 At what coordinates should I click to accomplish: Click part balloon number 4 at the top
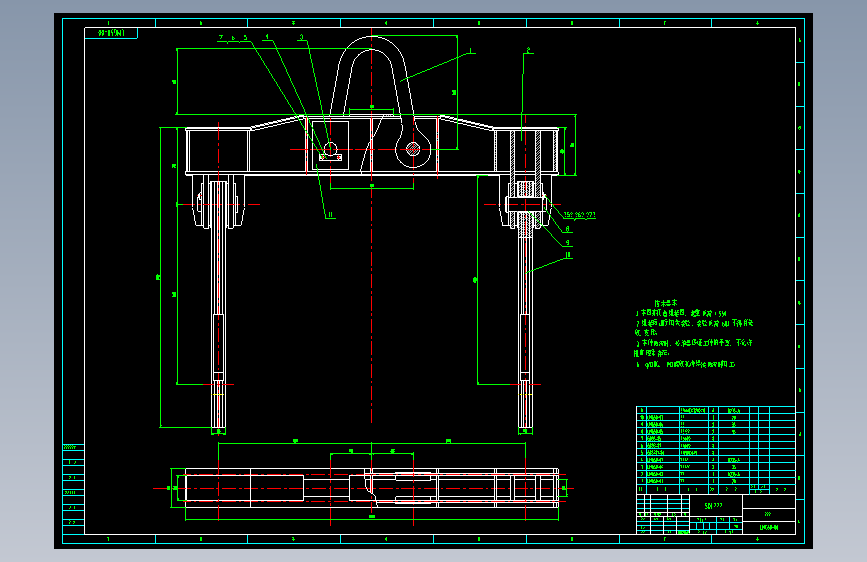click(267, 38)
